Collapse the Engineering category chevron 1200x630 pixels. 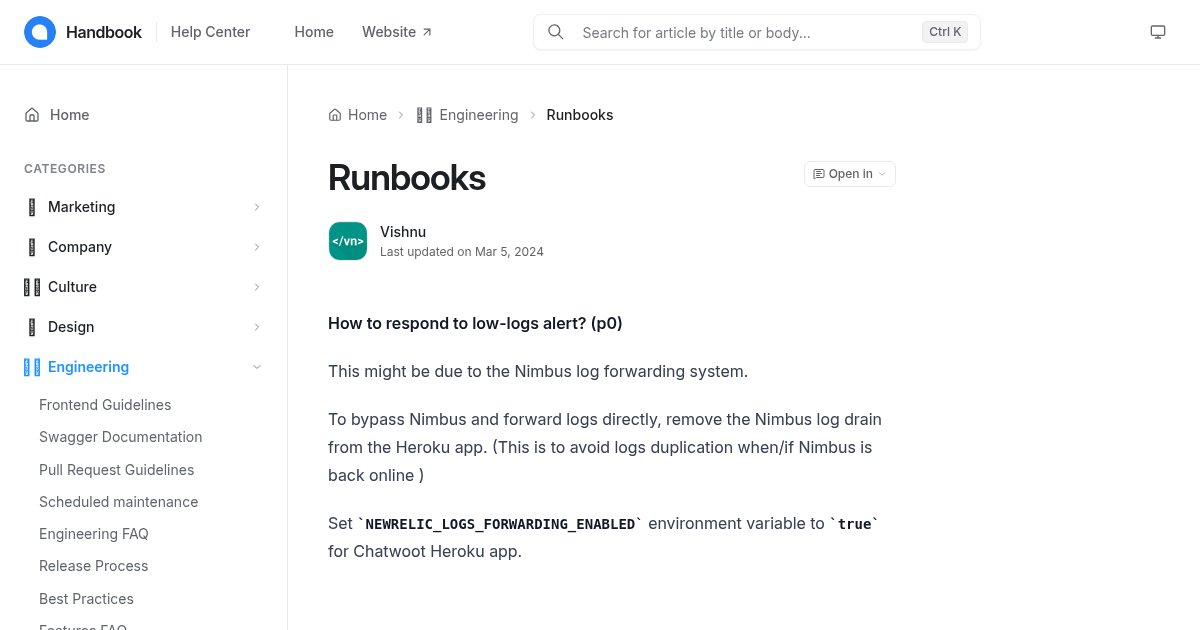click(257, 367)
